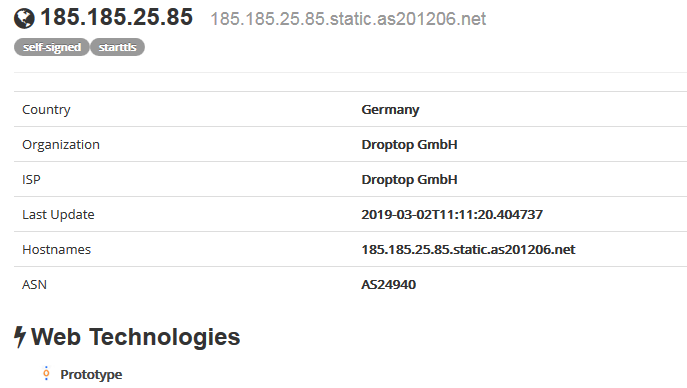Click the ISP row label
Image resolution: width=687 pixels, height=388 pixels.
pyautogui.click(x=31, y=180)
